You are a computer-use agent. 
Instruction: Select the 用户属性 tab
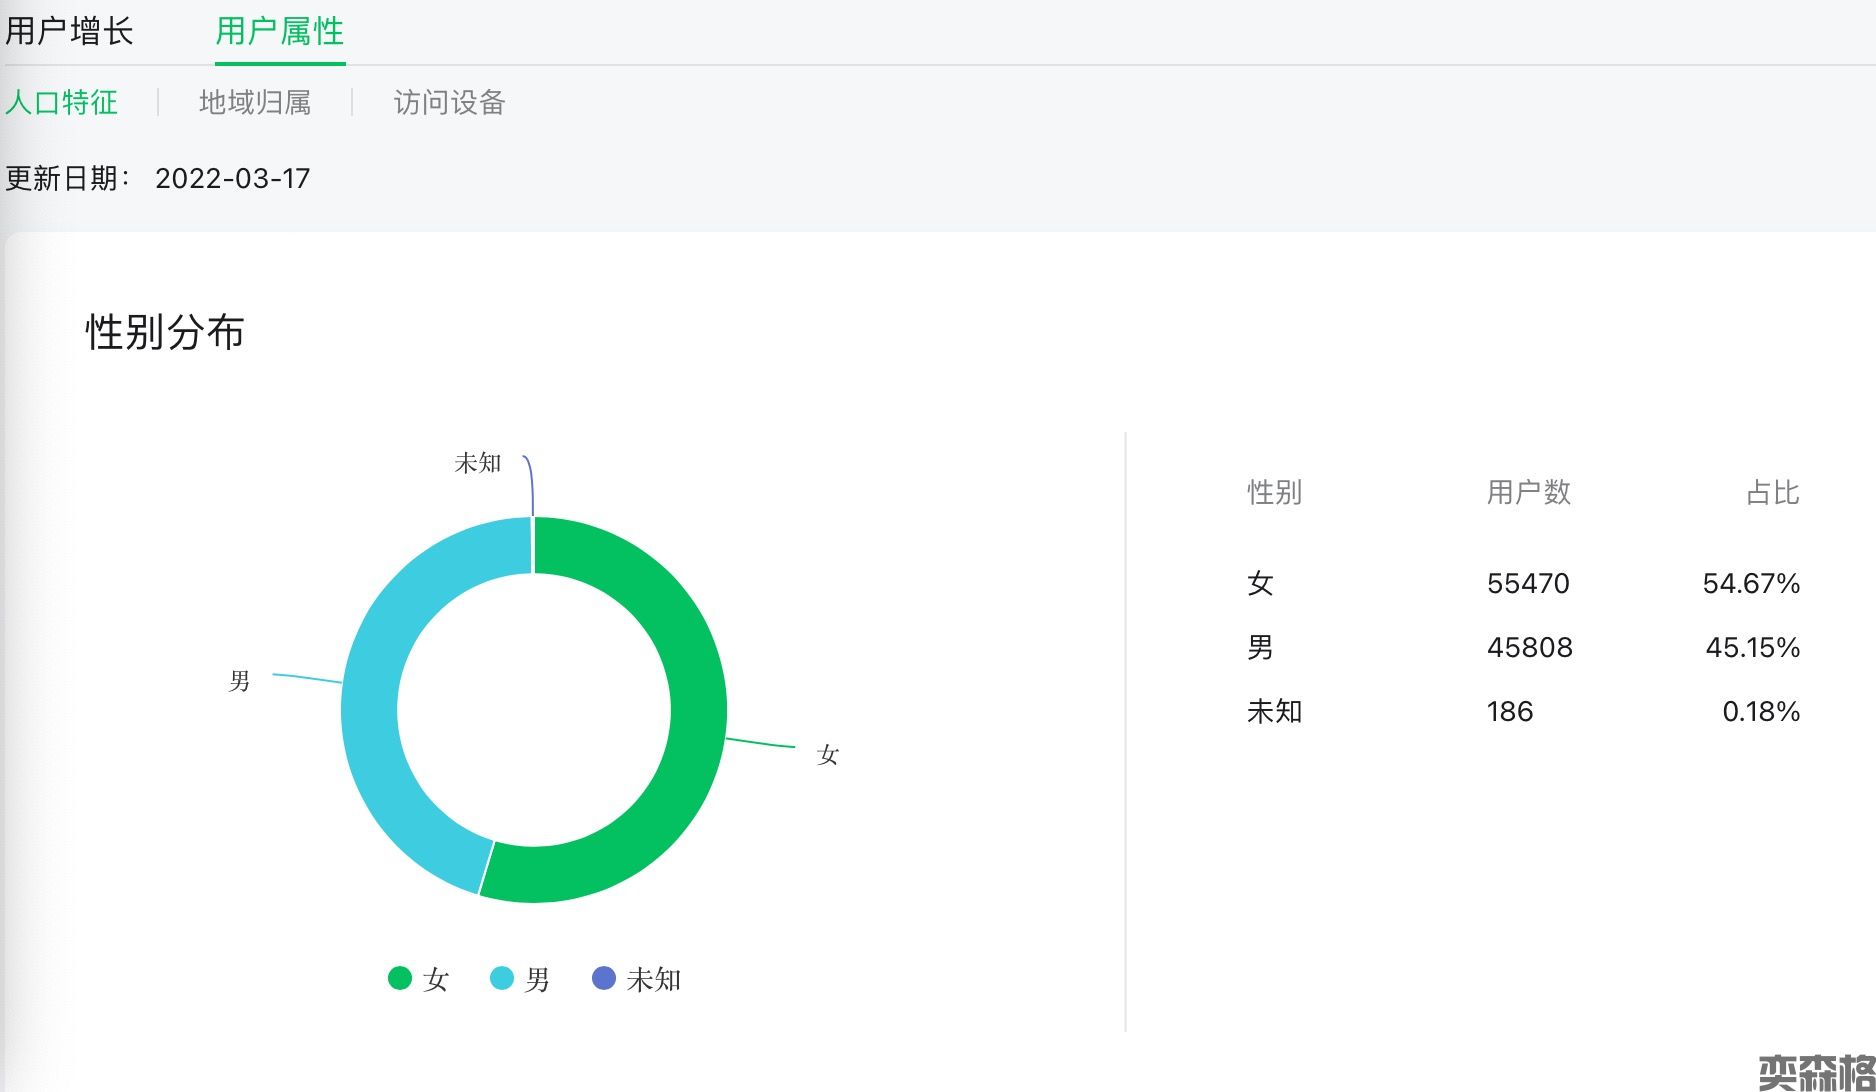point(279,31)
